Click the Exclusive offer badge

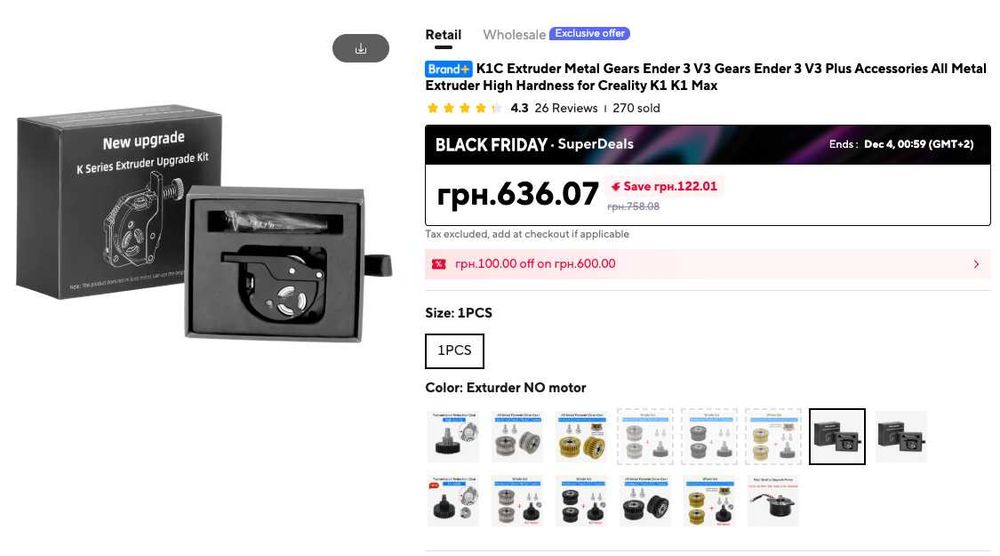(x=590, y=34)
